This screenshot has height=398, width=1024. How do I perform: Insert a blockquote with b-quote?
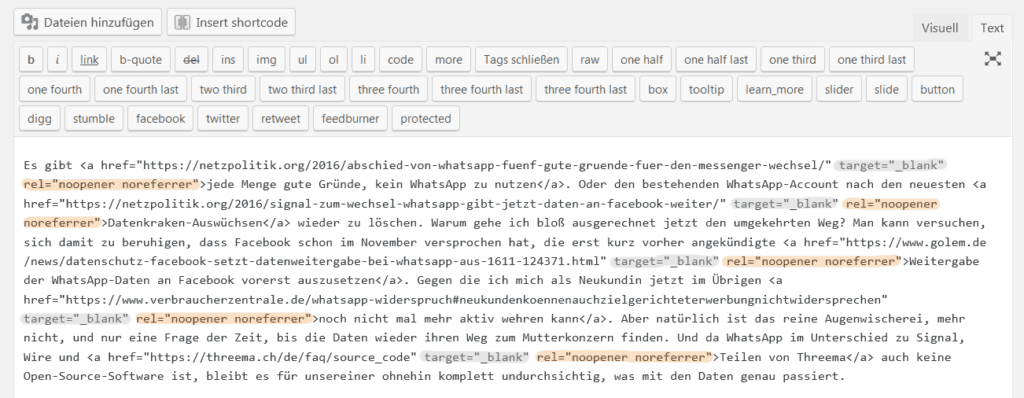pos(140,59)
